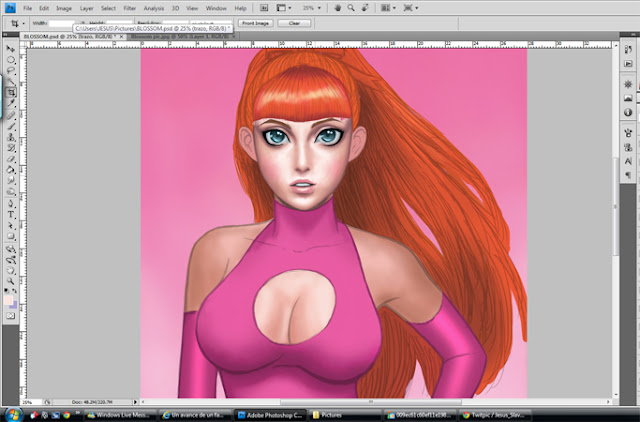640x422 pixels.
Task: Open the Layer menu
Action: (86, 8)
